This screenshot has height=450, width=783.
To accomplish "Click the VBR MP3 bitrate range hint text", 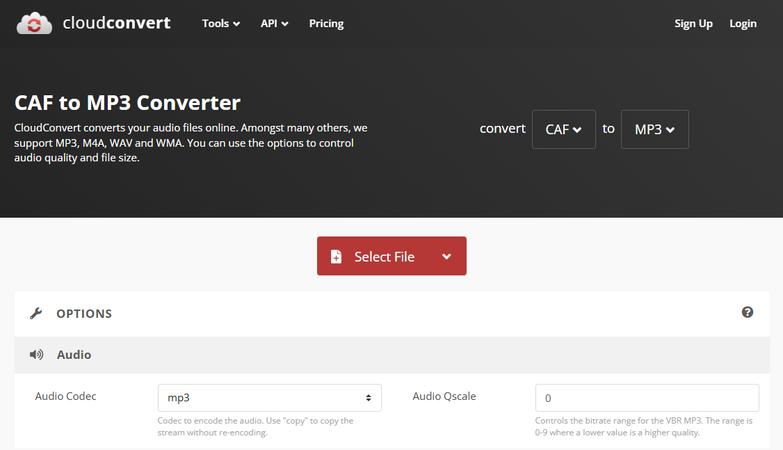I will pos(644,427).
